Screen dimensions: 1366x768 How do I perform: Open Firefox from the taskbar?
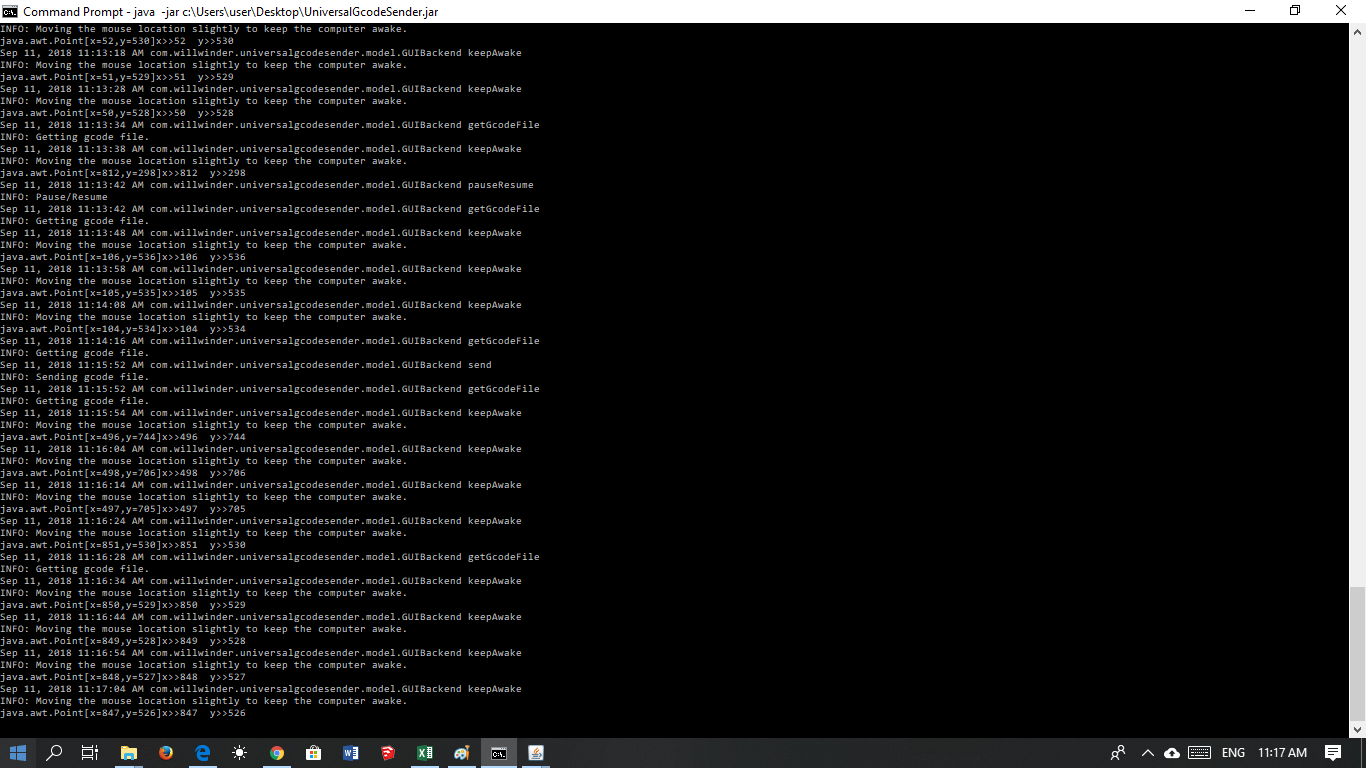tap(166, 753)
